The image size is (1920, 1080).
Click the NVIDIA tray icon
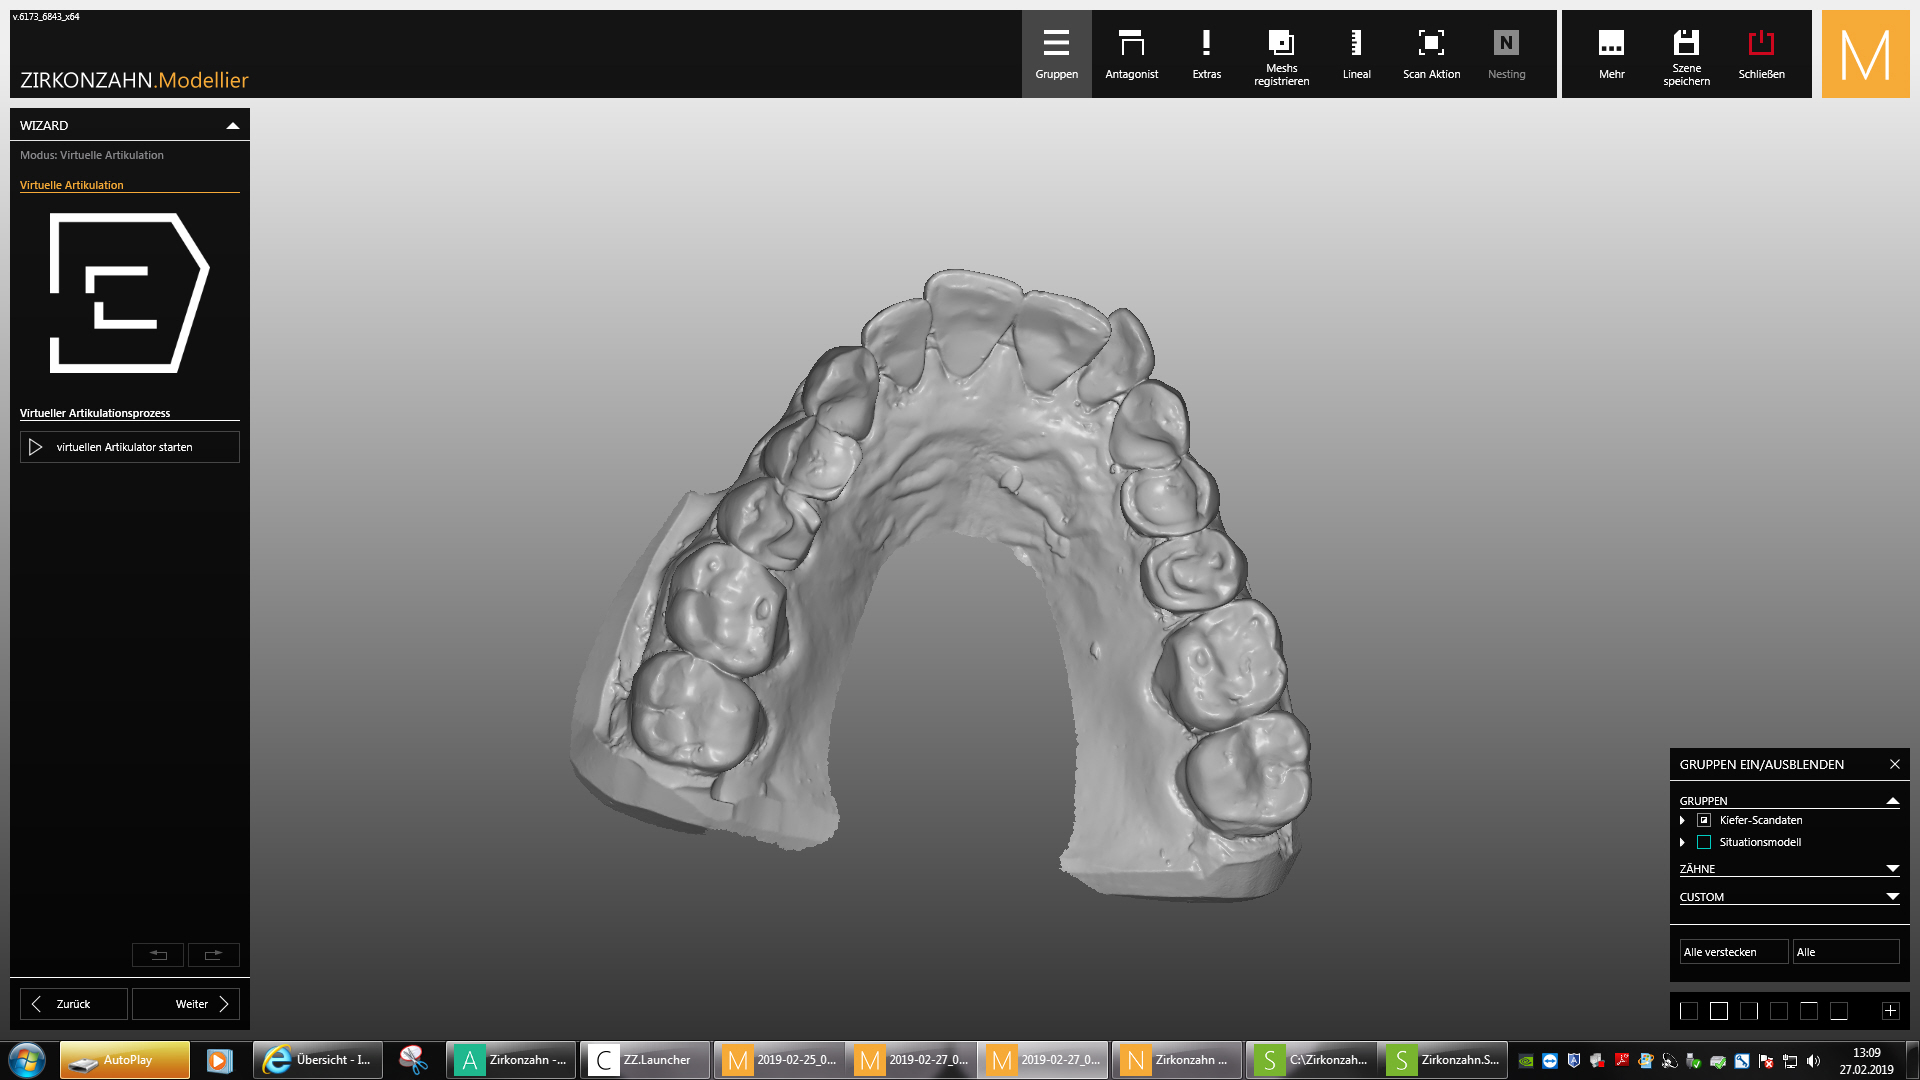click(x=1526, y=1061)
